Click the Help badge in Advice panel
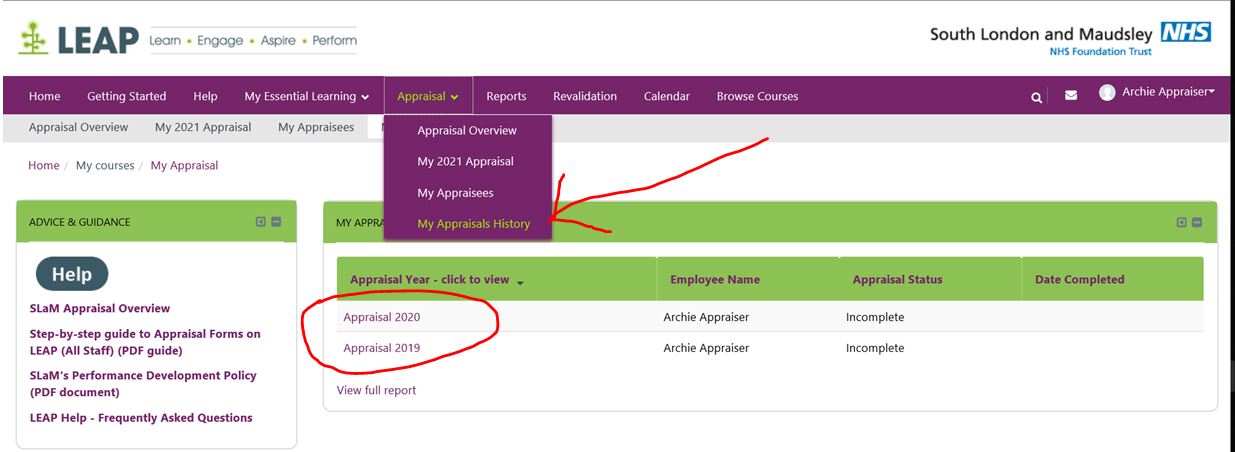The height and width of the screenshot is (452, 1235). click(72, 274)
